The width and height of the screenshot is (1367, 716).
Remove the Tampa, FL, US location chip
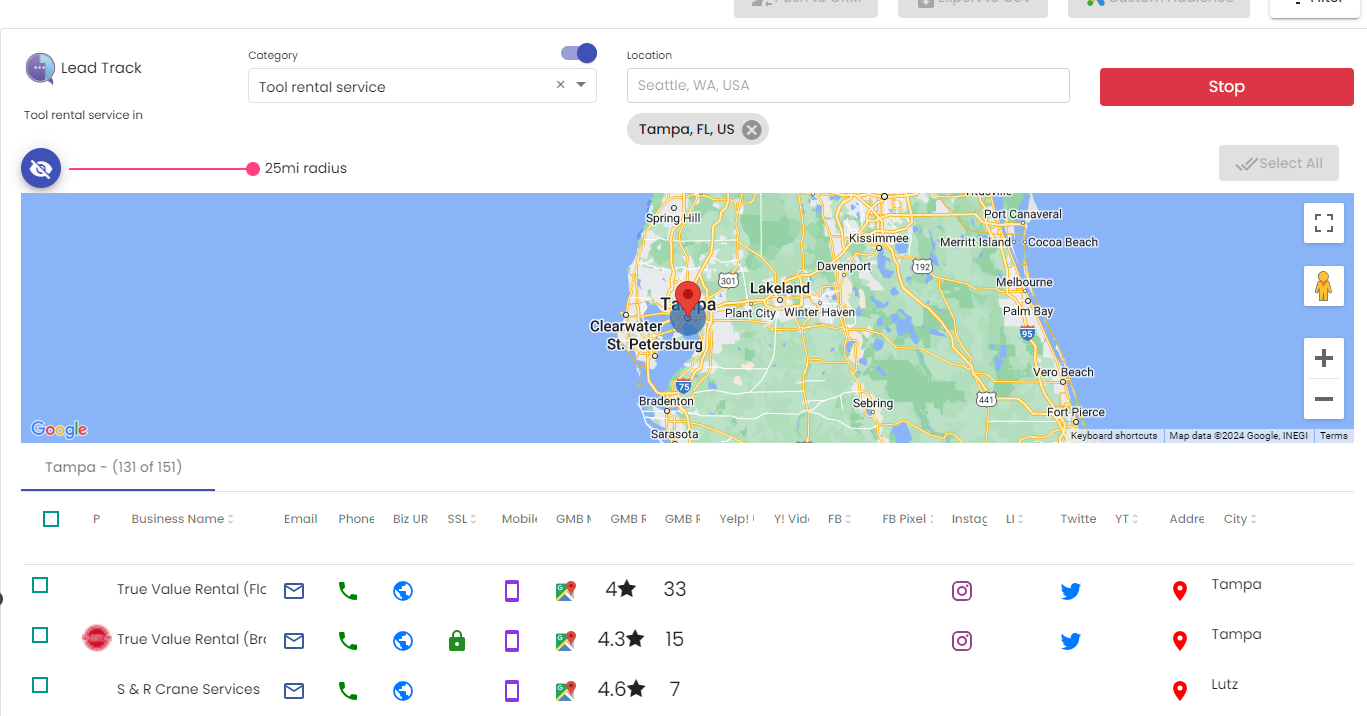(752, 130)
